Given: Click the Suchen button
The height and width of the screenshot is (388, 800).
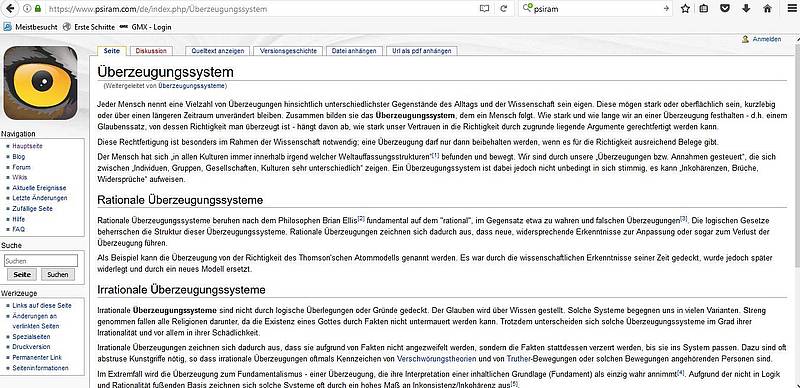Looking at the screenshot, I should click(58, 275).
